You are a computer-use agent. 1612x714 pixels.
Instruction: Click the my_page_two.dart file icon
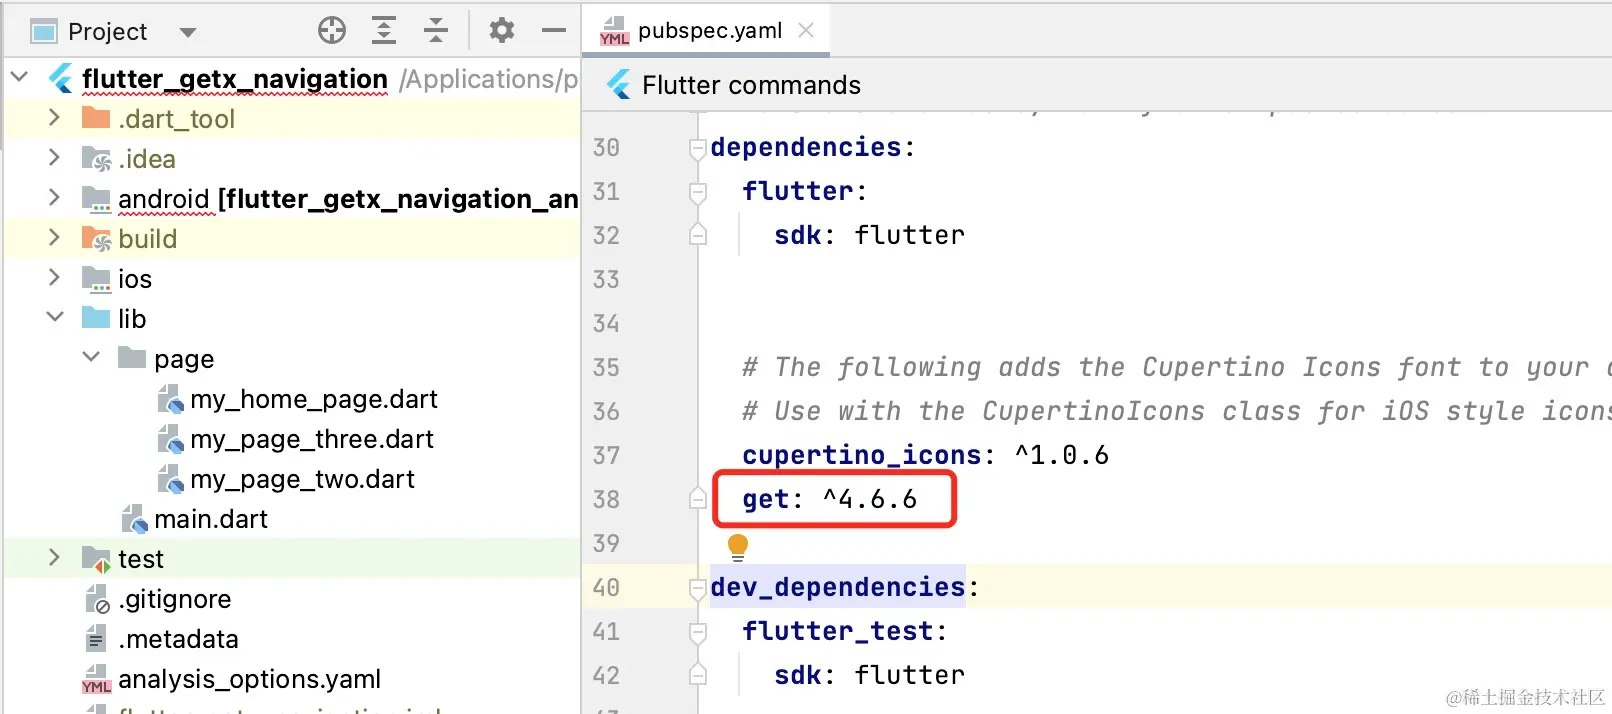pyautogui.click(x=171, y=479)
